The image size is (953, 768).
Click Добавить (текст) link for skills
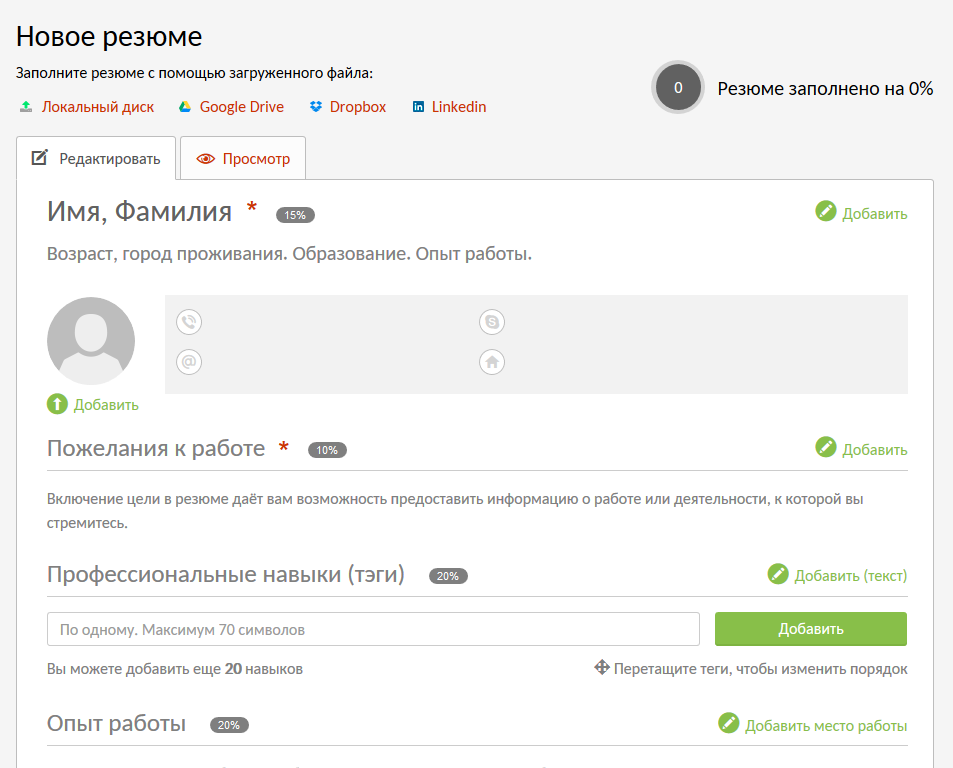pyautogui.click(x=850, y=575)
